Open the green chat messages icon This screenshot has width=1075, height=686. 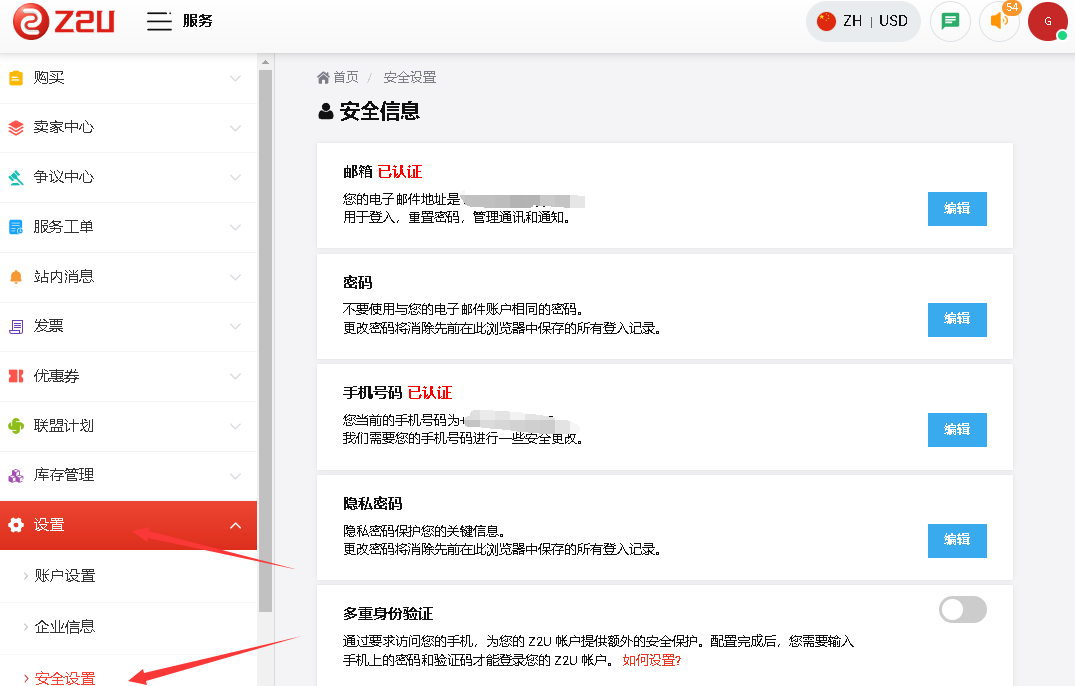tap(950, 21)
